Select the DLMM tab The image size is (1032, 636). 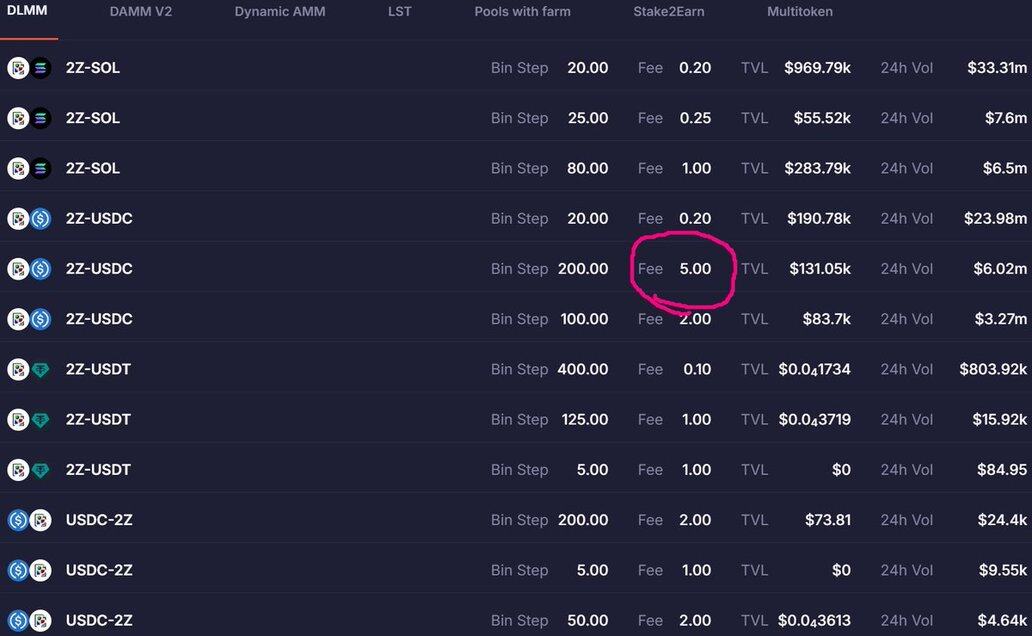pos(27,12)
